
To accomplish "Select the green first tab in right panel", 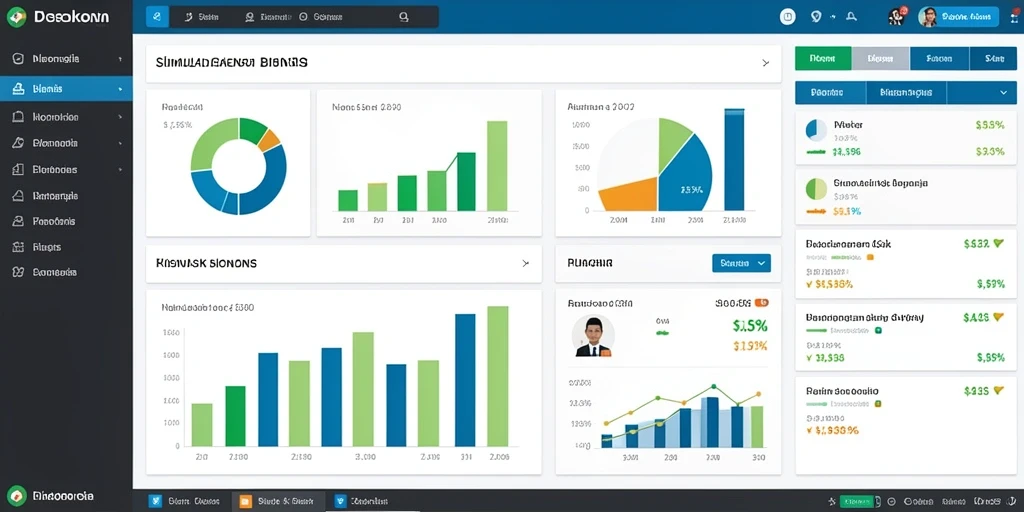I will (x=823, y=58).
